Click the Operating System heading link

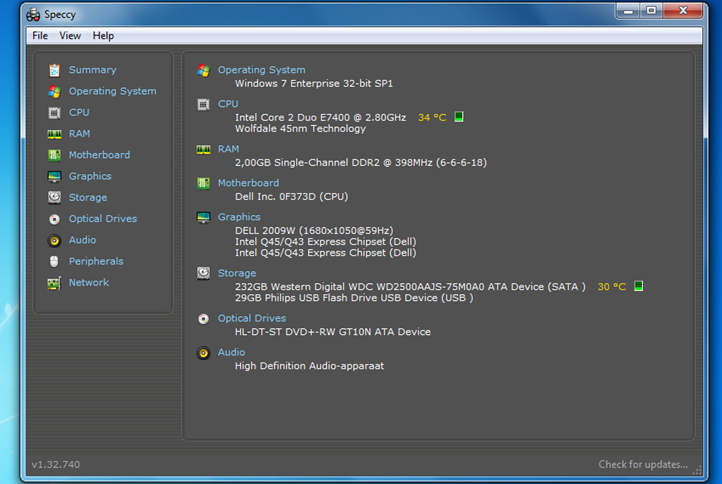pyautogui.click(x=262, y=70)
